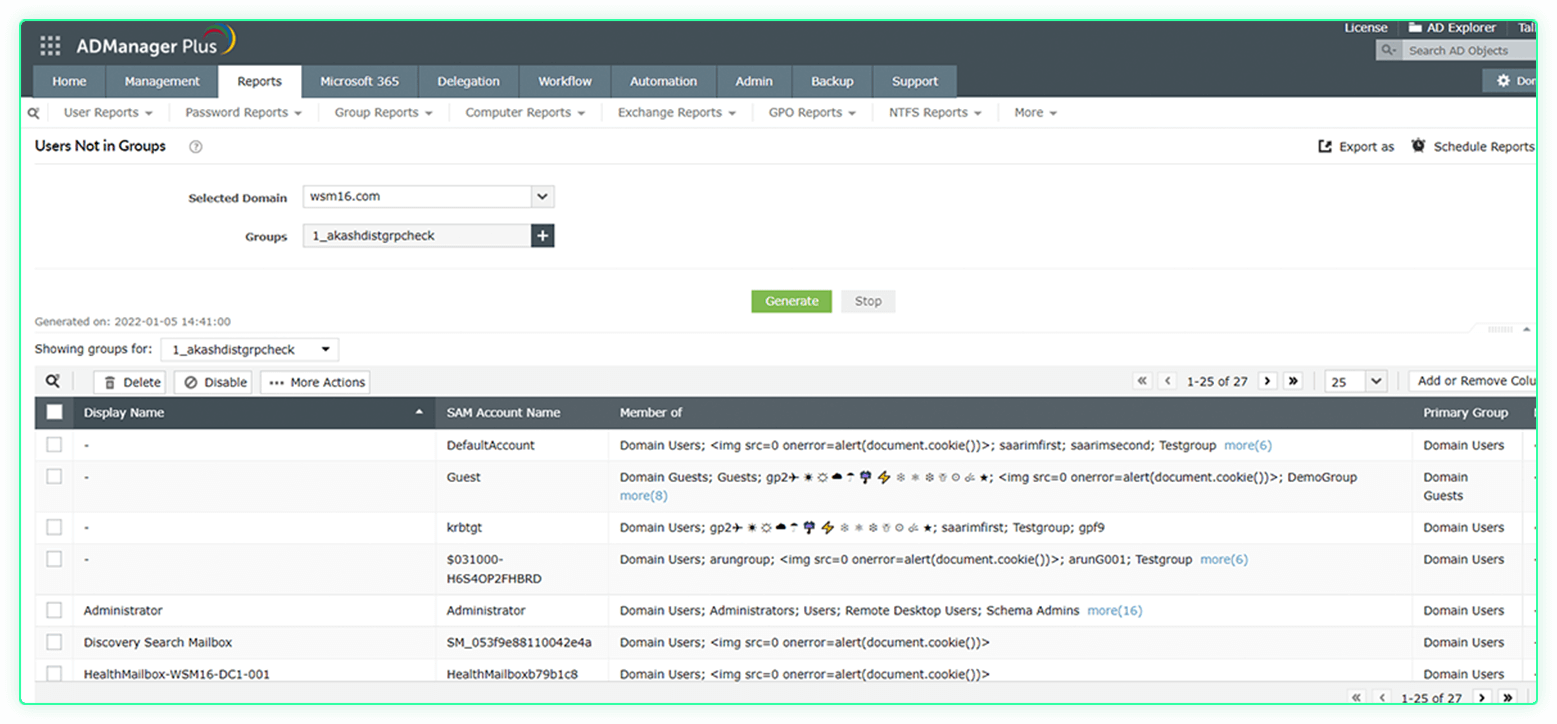Go to previous page in top pagination
The image size is (1557, 724).
(1167, 381)
